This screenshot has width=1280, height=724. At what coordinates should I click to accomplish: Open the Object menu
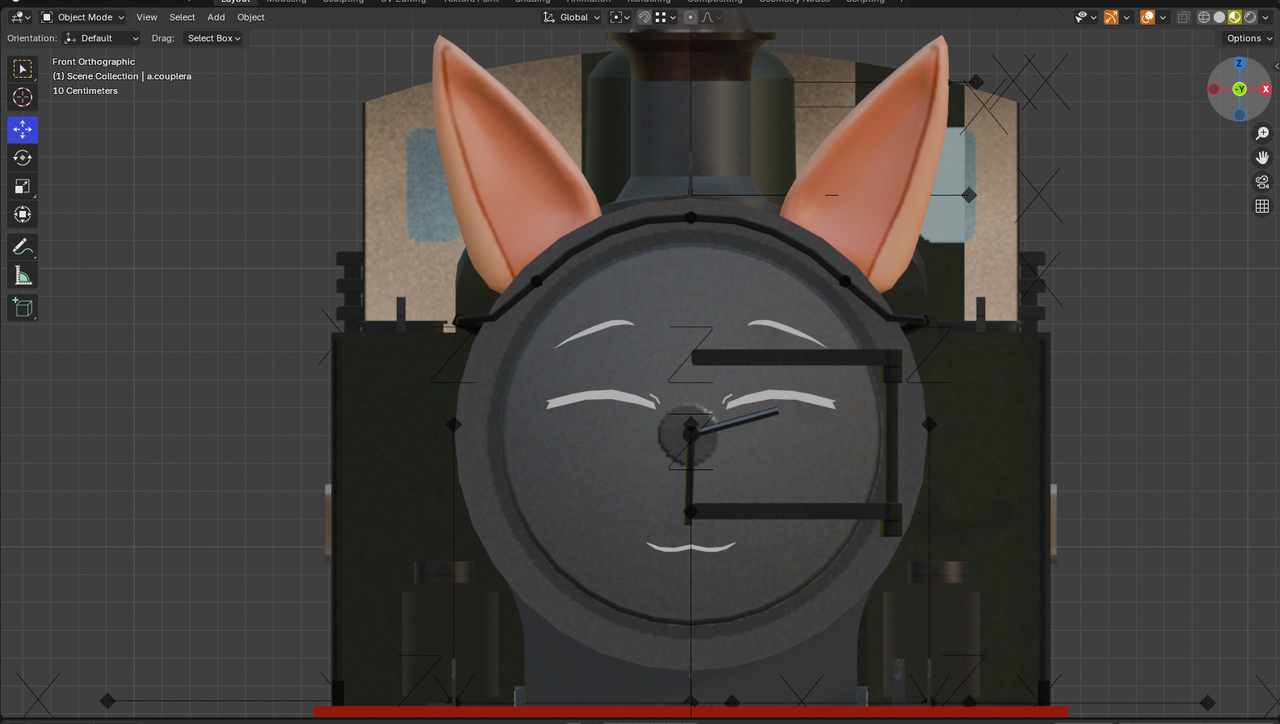251,17
